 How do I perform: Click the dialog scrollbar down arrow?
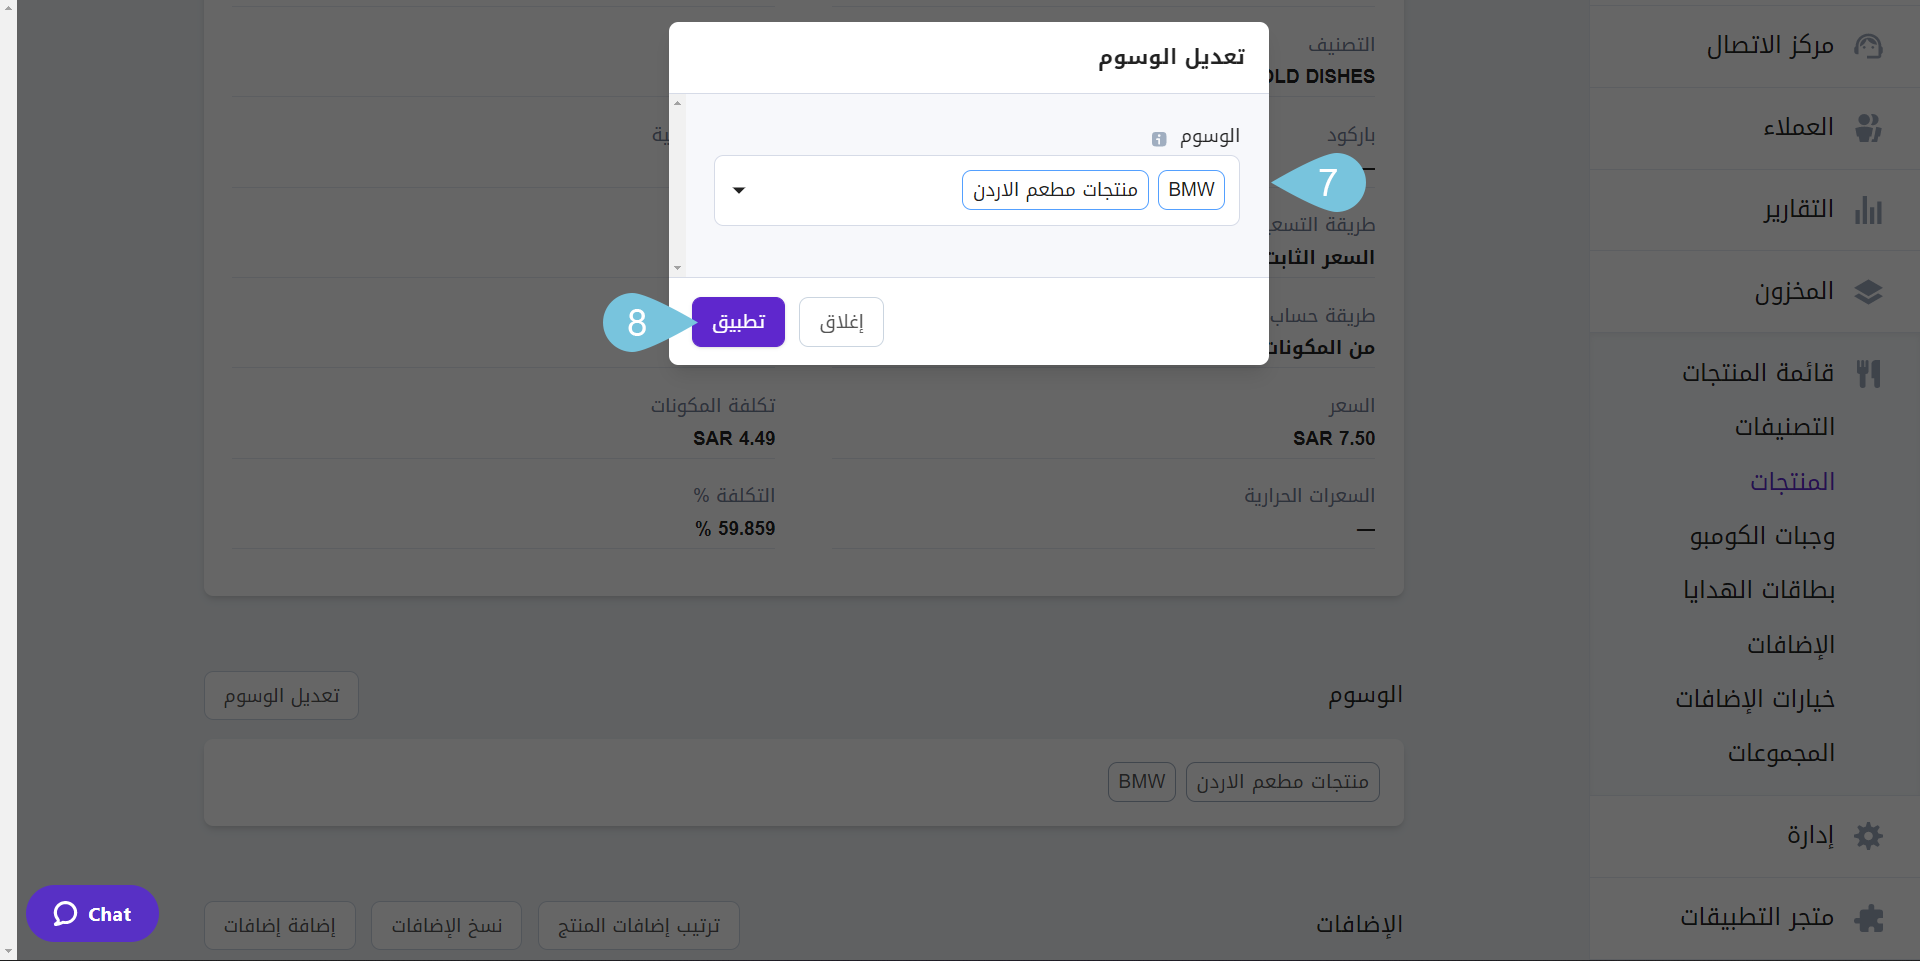[x=678, y=268]
